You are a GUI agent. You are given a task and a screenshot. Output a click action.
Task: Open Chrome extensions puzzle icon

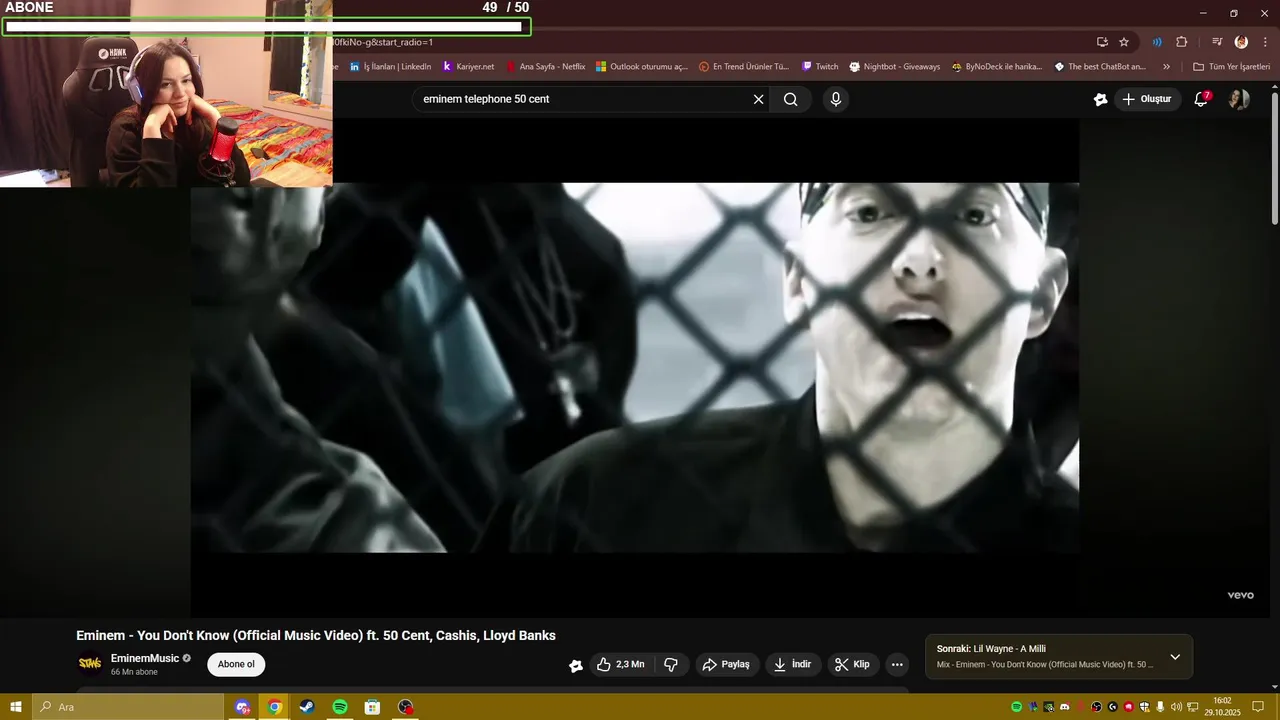[1182, 42]
